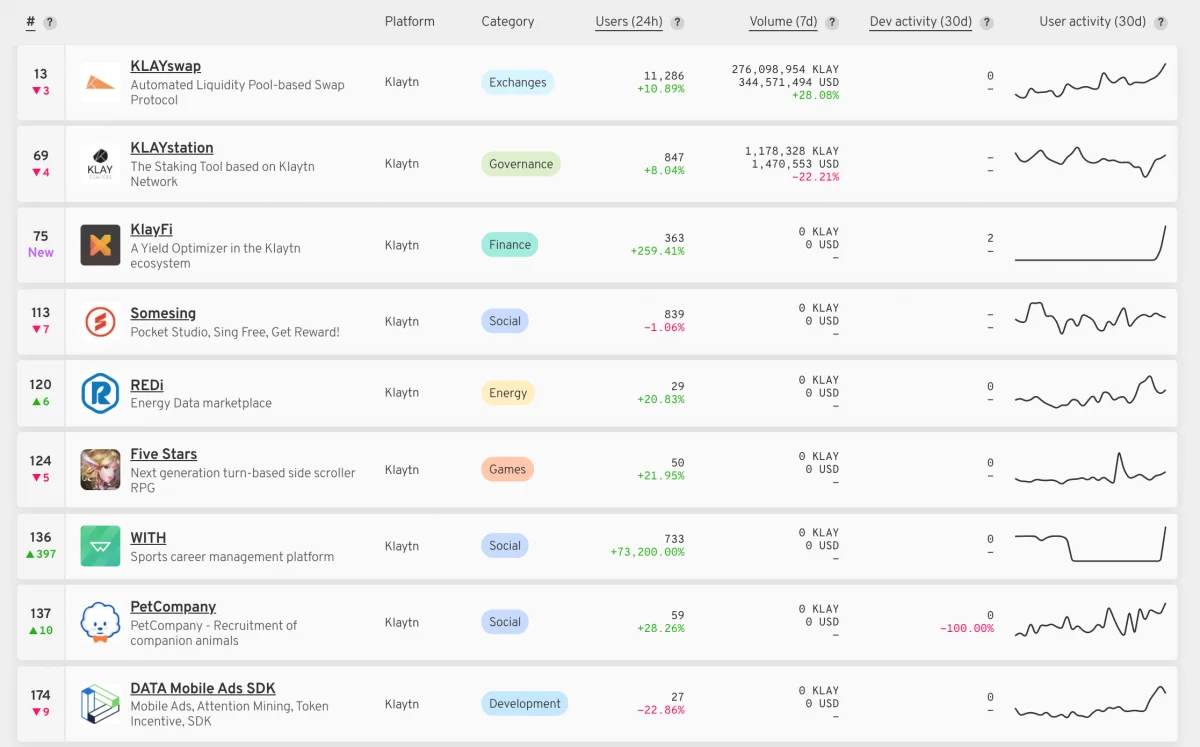Click the +259.41% users change
This screenshot has height=747, width=1200.
click(x=658, y=251)
